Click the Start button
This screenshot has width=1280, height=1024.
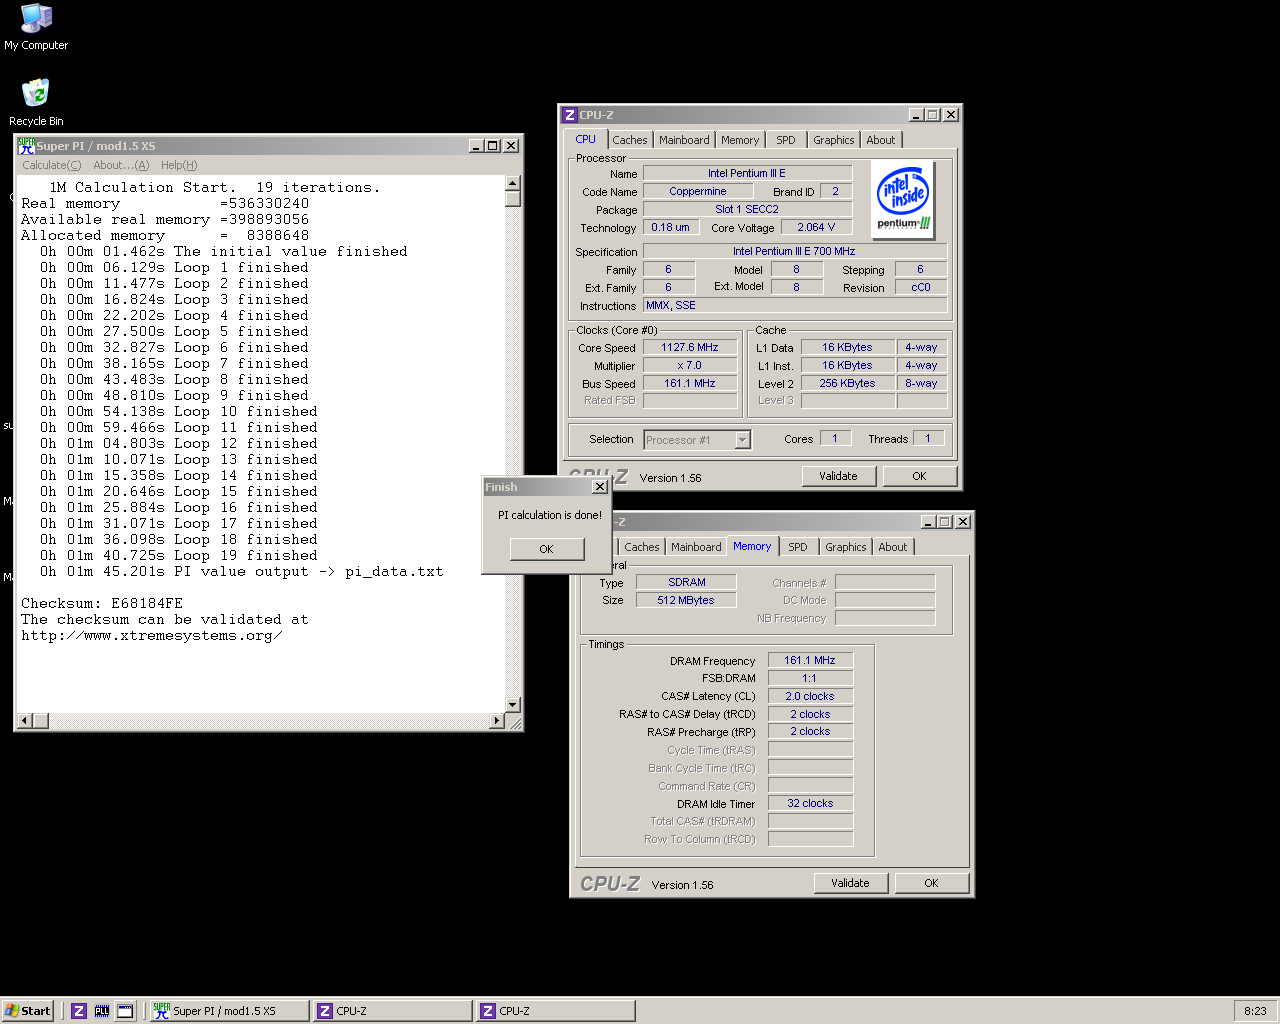(28, 1011)
